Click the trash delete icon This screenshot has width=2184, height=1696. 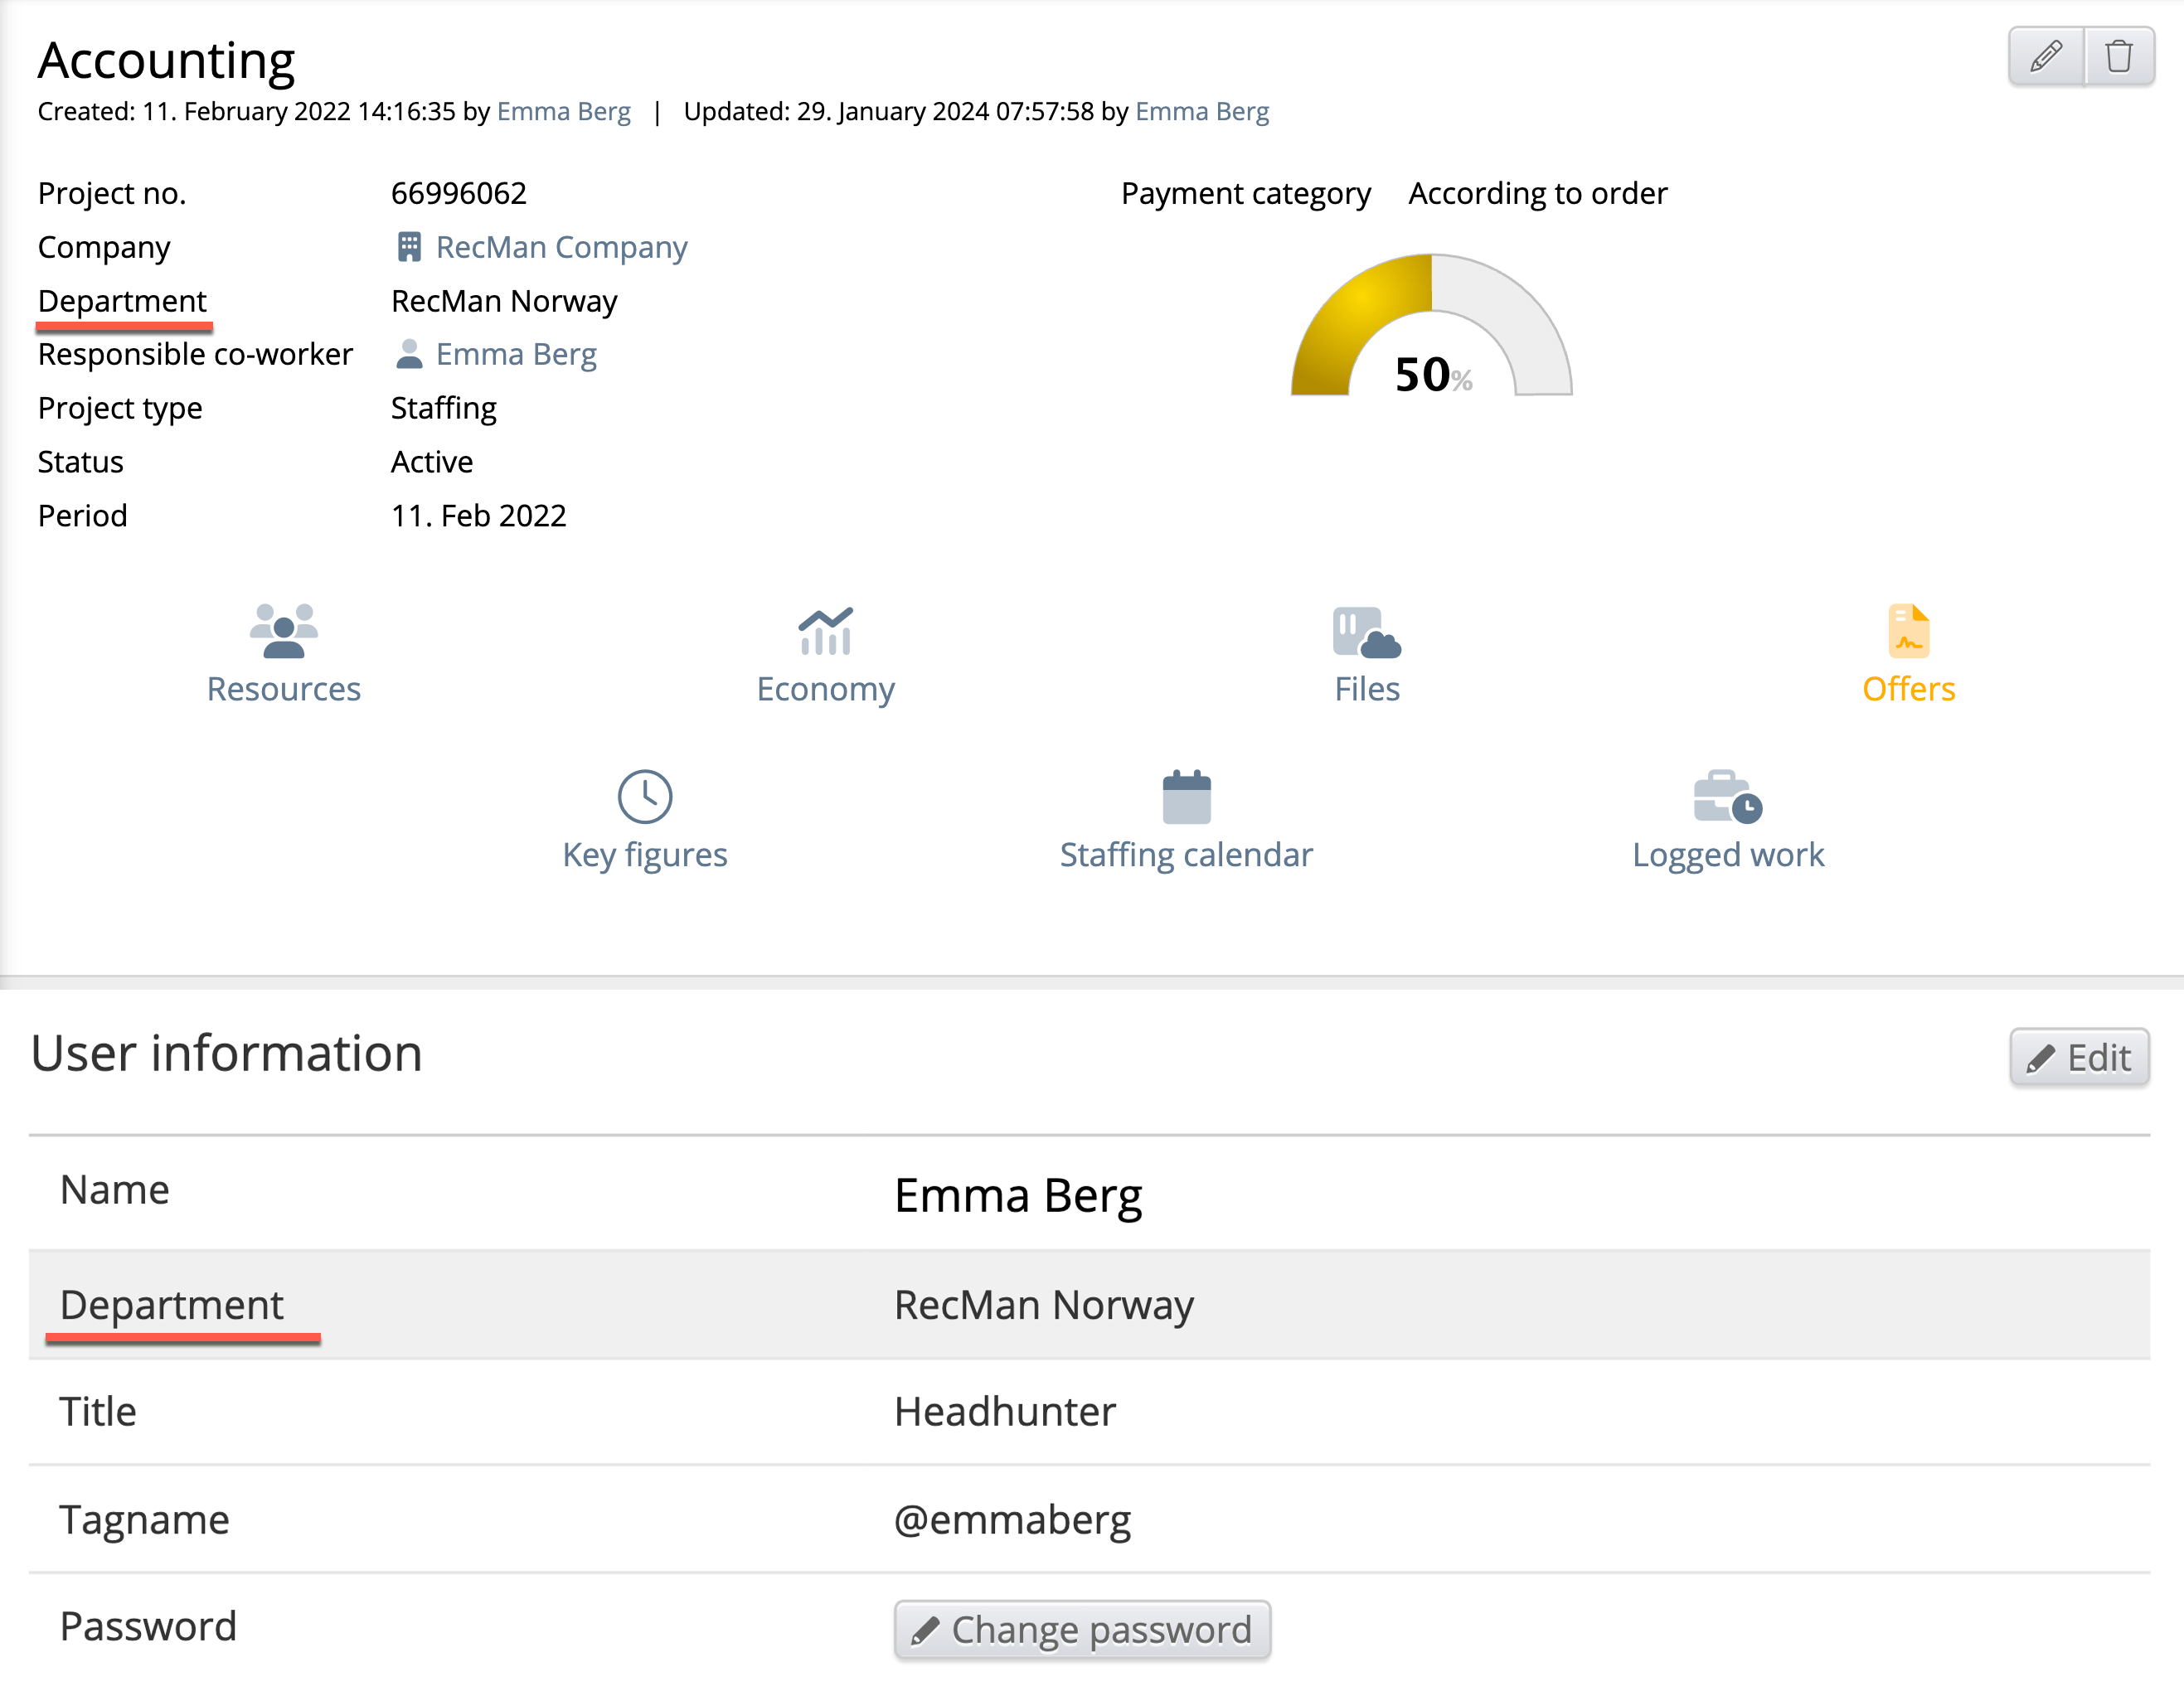[x=2118, y=56]
